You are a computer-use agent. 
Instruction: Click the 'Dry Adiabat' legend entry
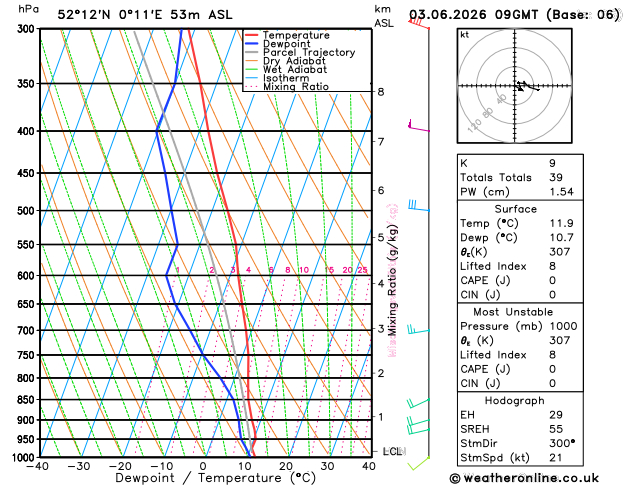click(294, 61)
